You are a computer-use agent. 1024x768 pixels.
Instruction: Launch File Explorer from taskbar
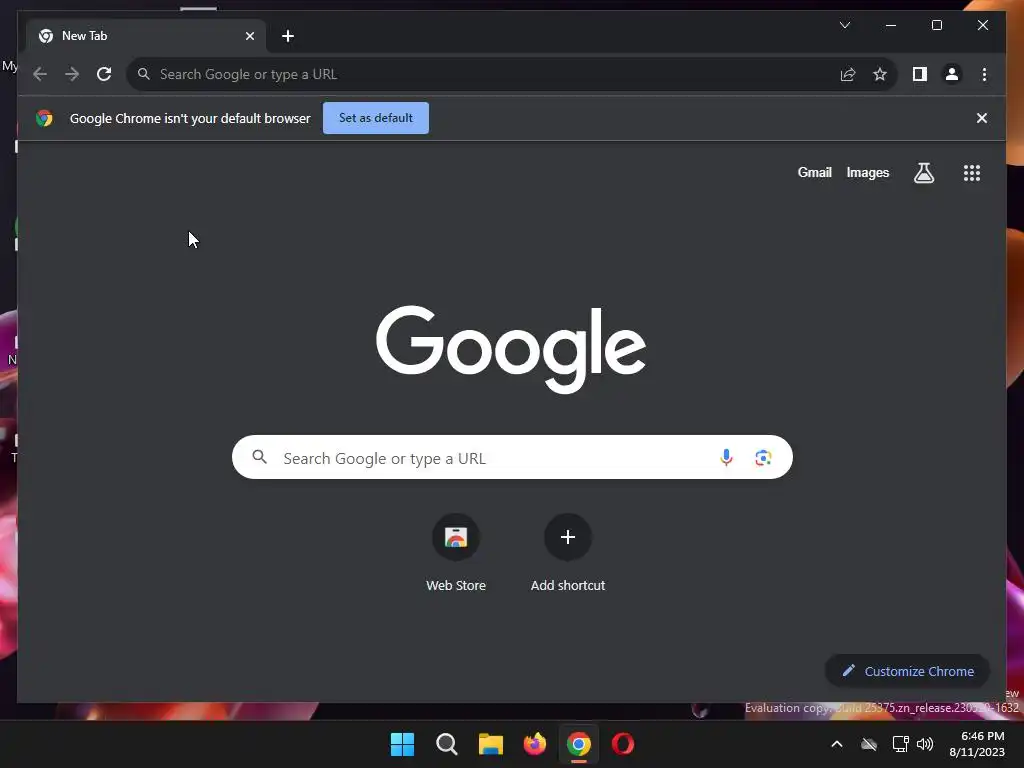tap(490, 744)
